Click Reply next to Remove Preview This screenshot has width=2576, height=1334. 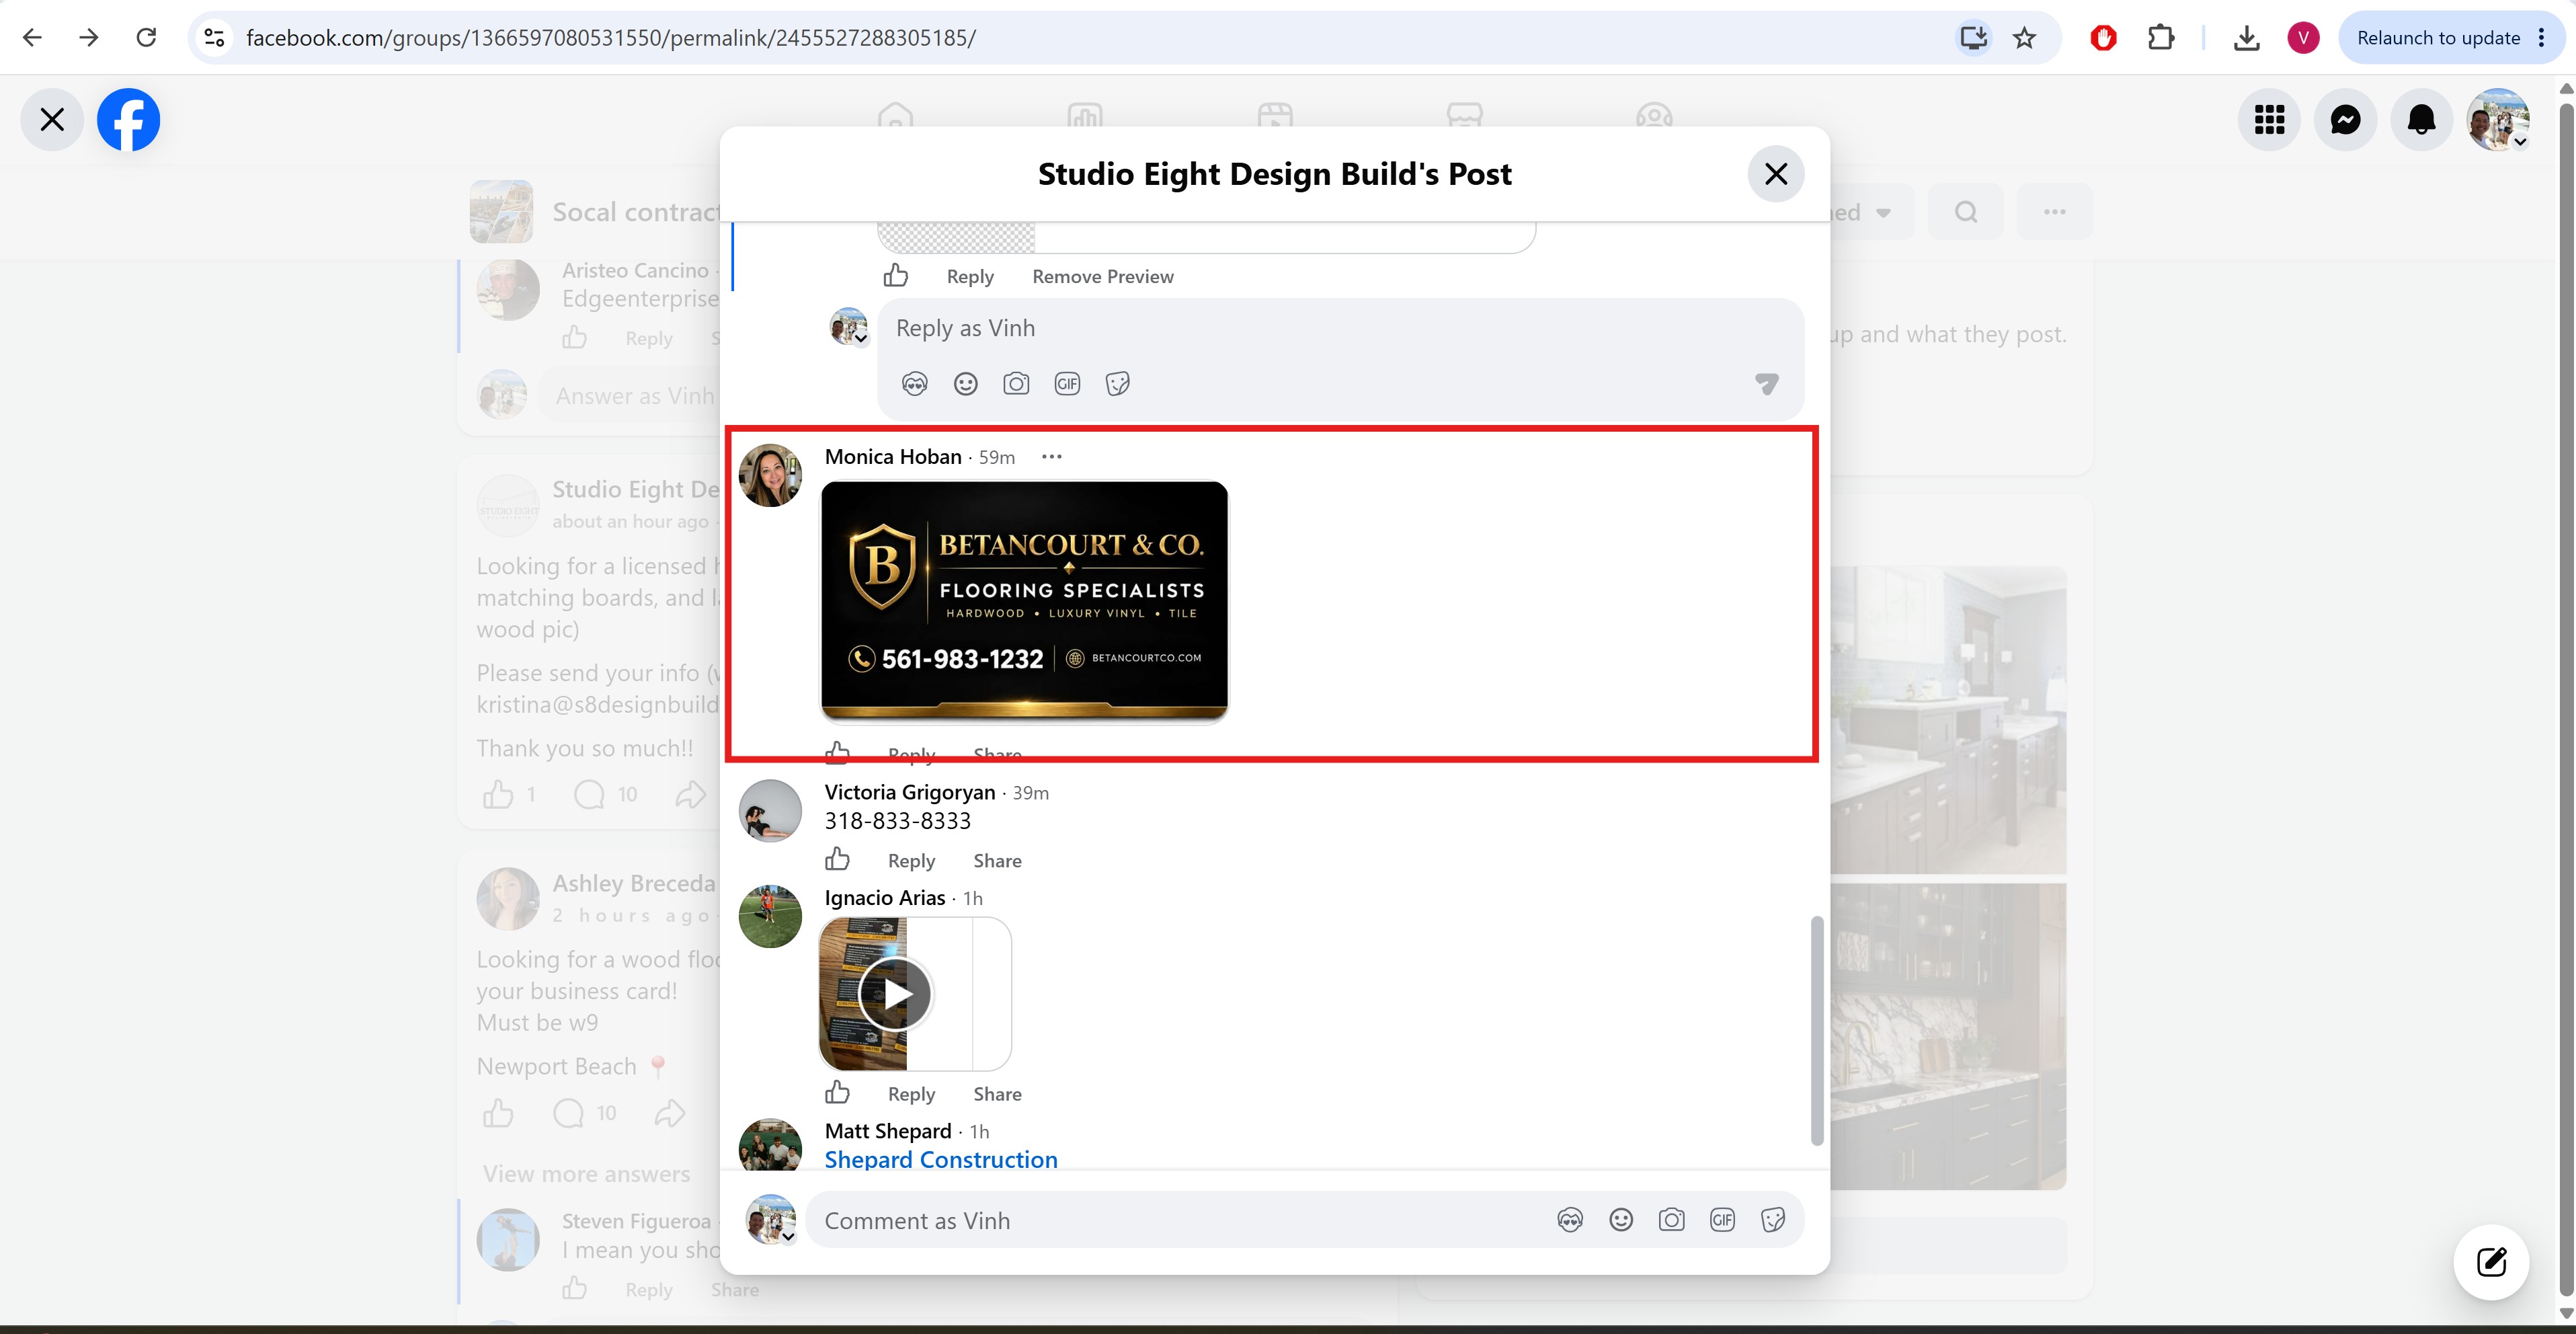point(969,277)
